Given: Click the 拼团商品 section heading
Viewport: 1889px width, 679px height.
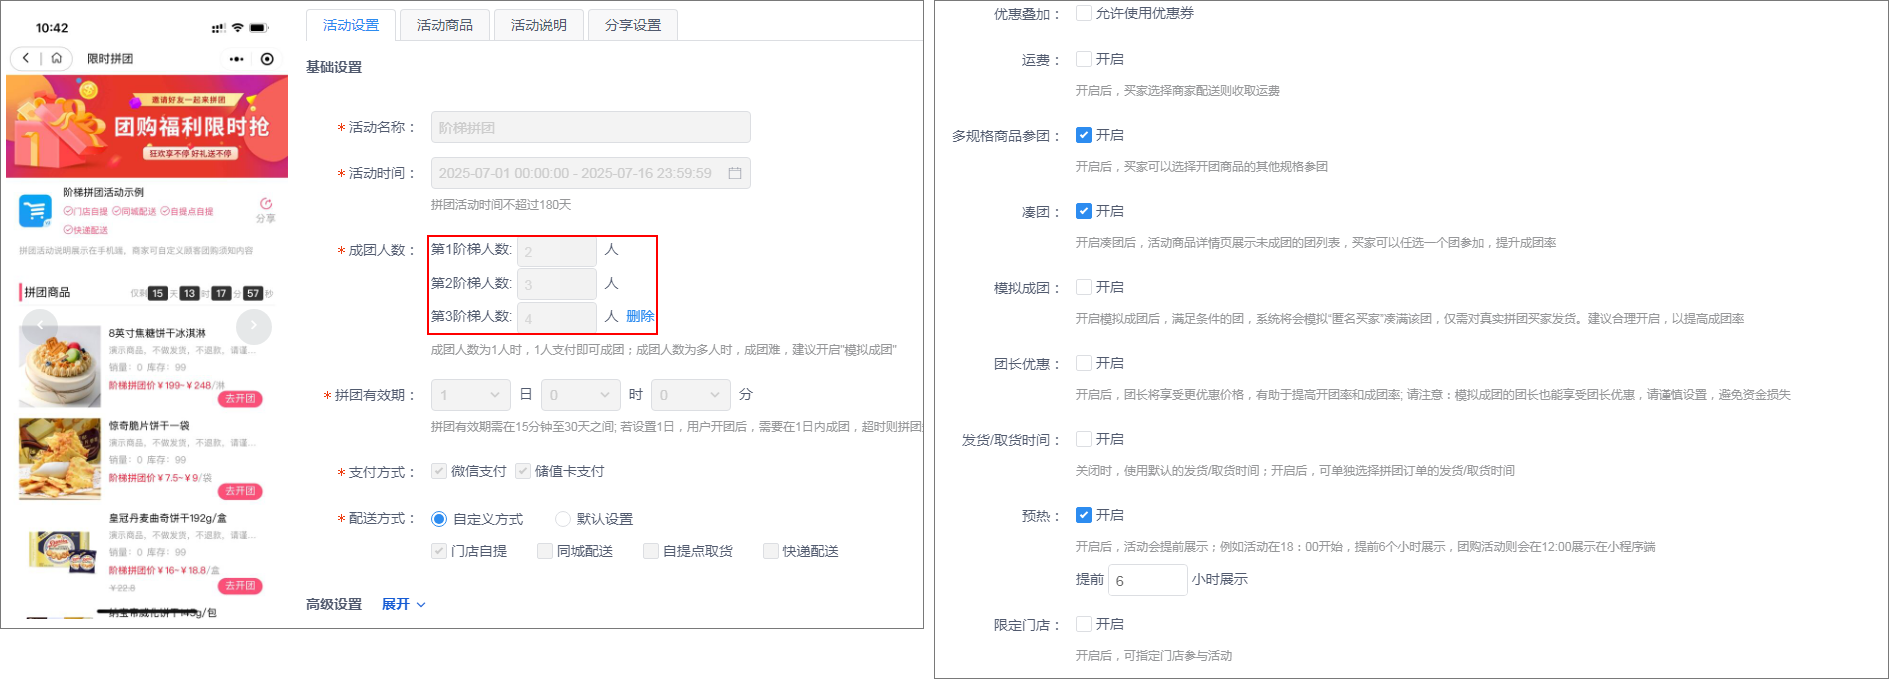Looking at the screenshot, I should click(x=47, y=292).
